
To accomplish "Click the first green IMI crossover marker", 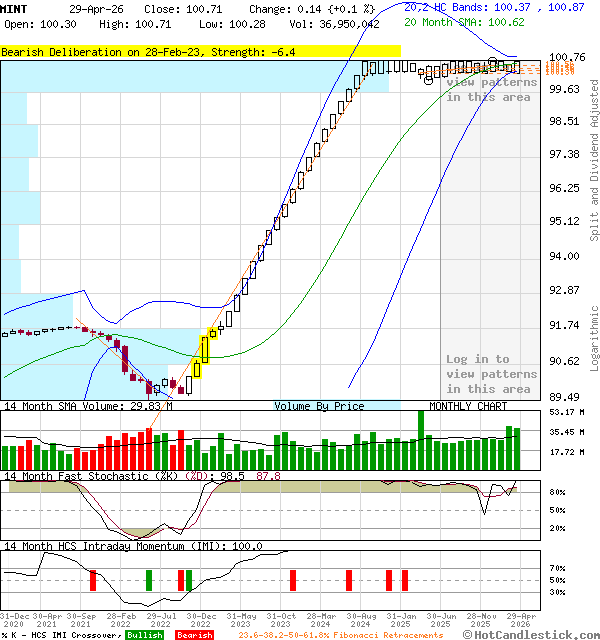I will (x=149, y=580).
